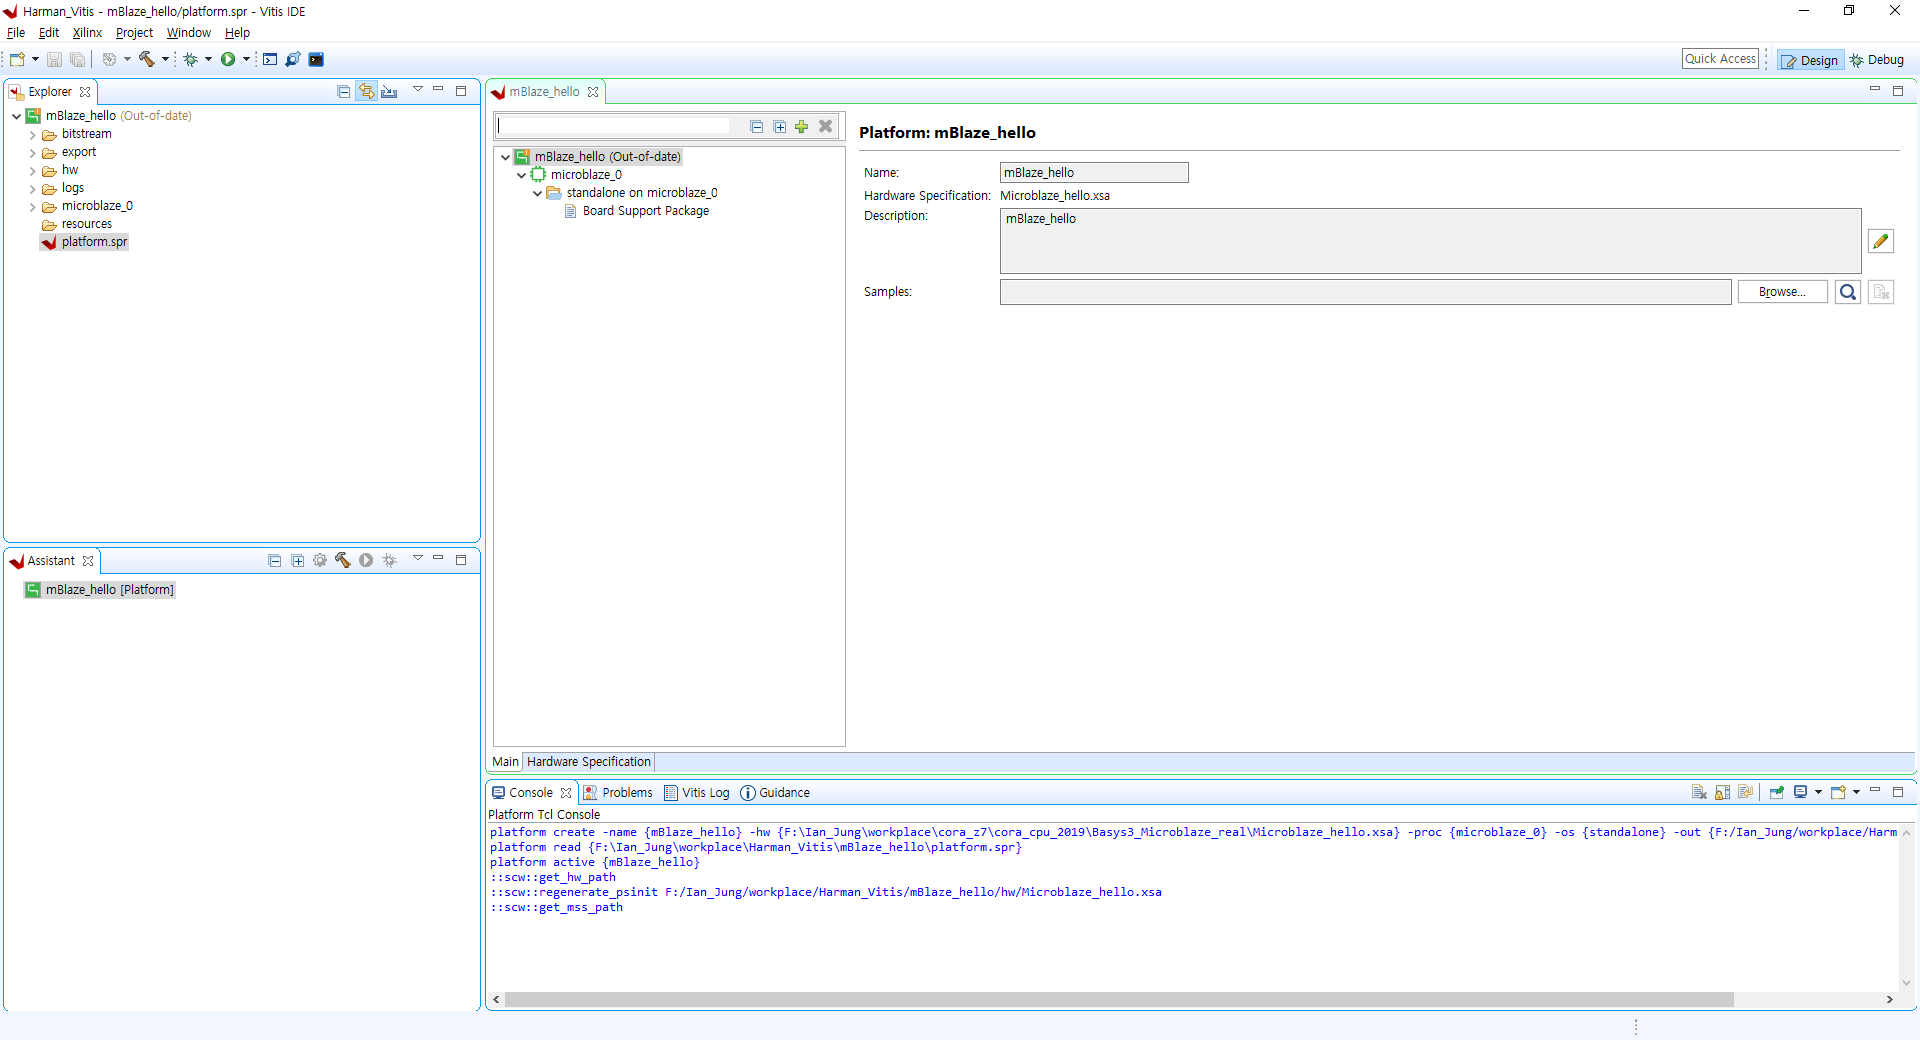Click the Vitis shell terminal icon
The height and width of the screenshot is (1040, 1920).
coord(316,60)
